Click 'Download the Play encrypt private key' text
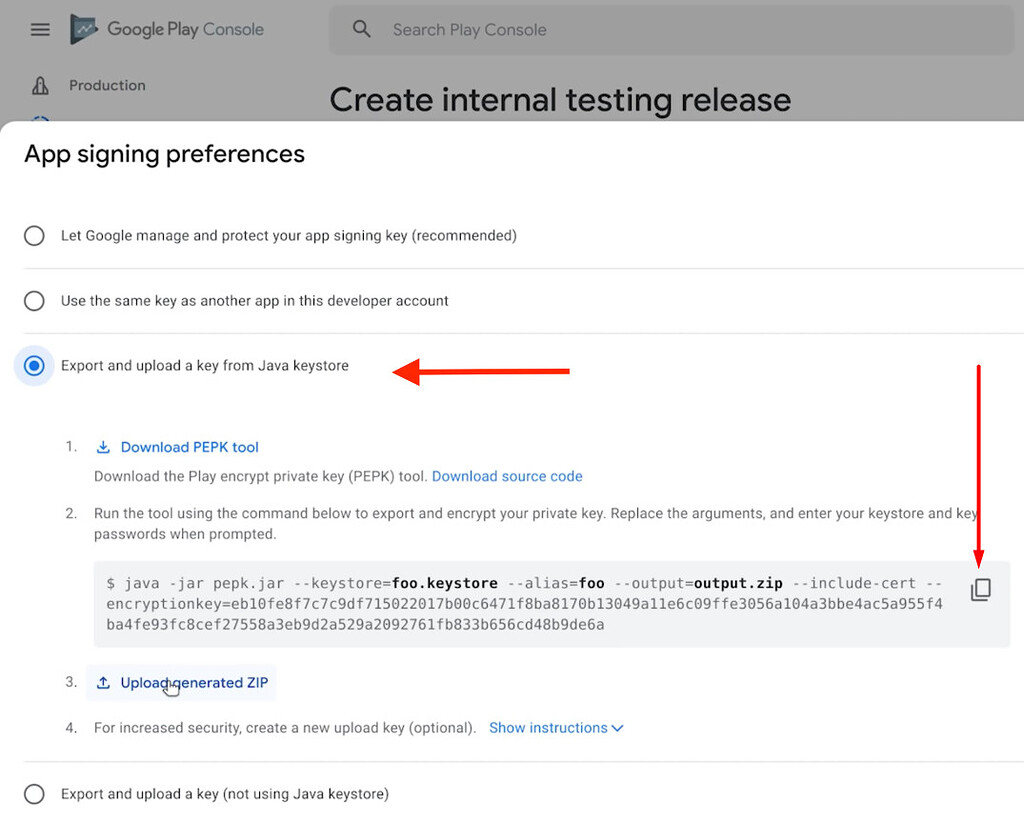The height and width of the screenshot is (823, 1024). point(261,476)
